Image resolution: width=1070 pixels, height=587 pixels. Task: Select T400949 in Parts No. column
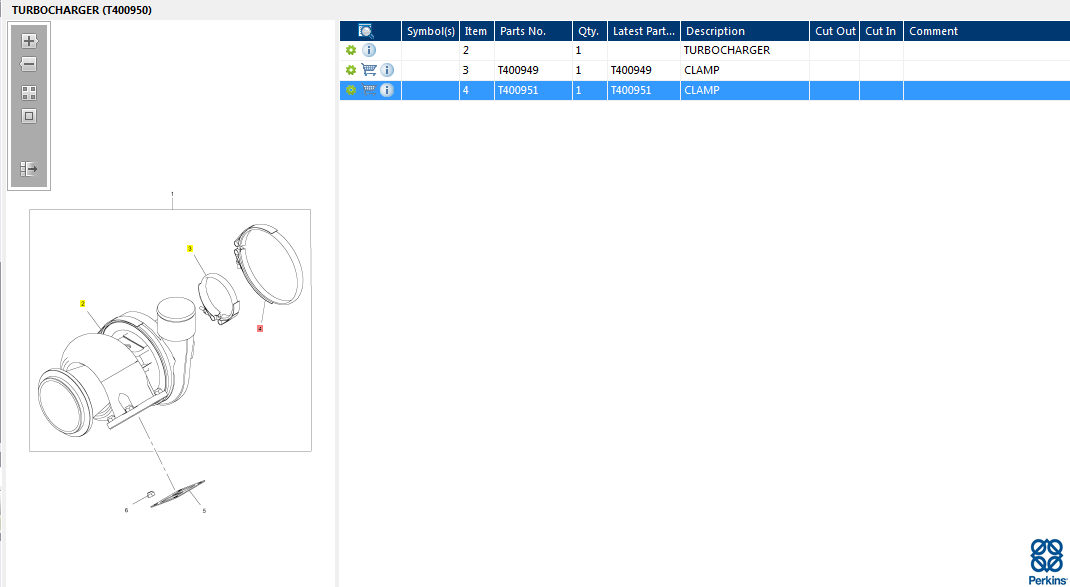pos(519,70)
